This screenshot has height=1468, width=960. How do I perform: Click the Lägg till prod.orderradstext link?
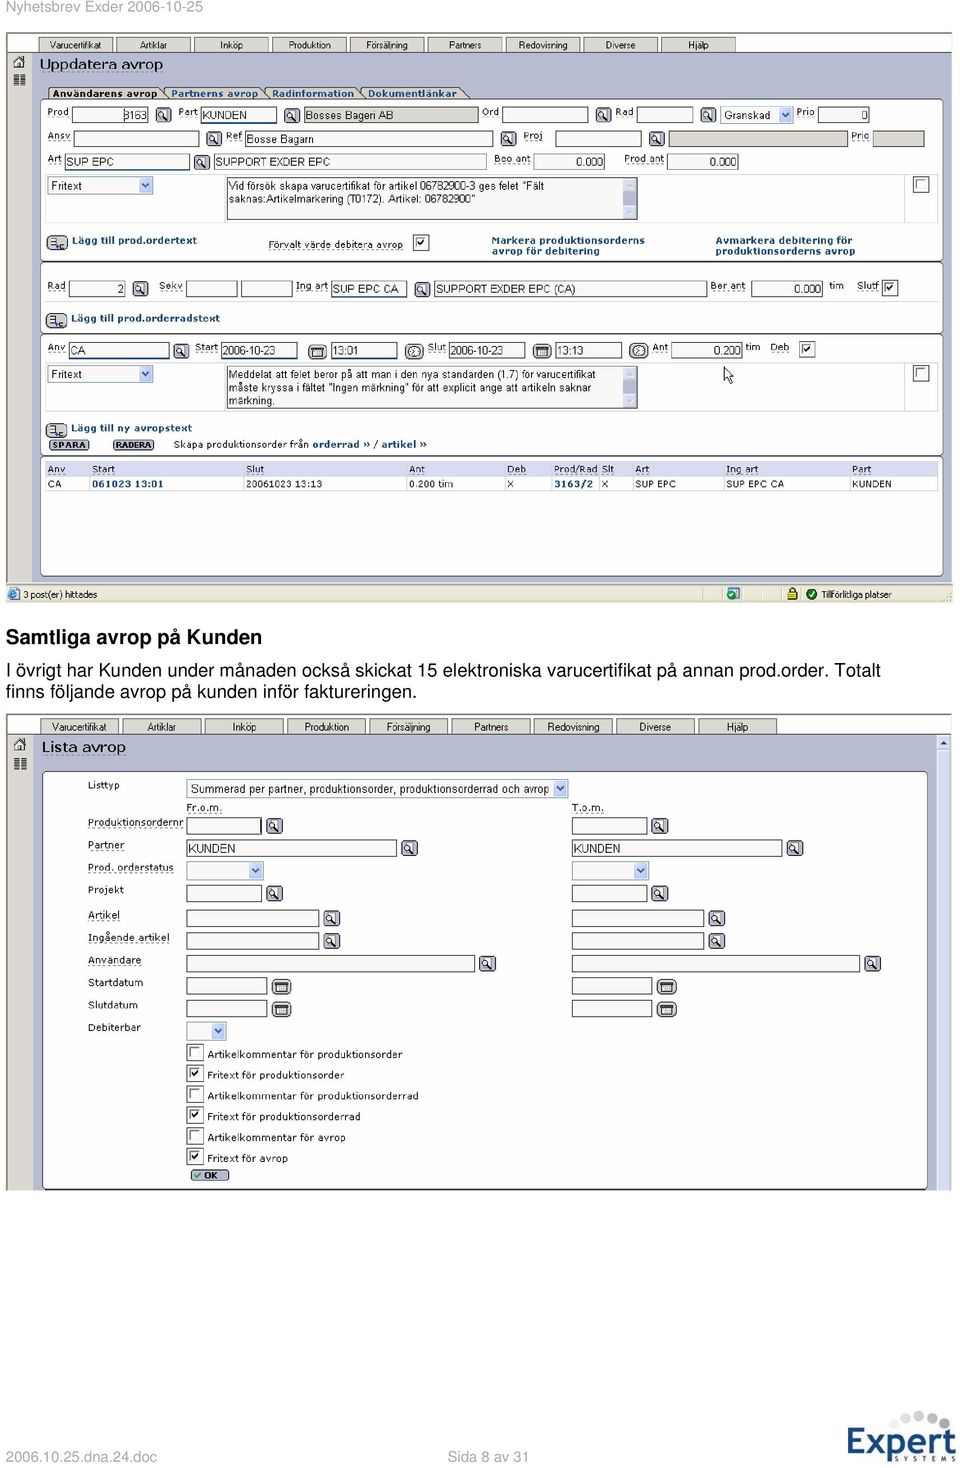coord(145,318)
